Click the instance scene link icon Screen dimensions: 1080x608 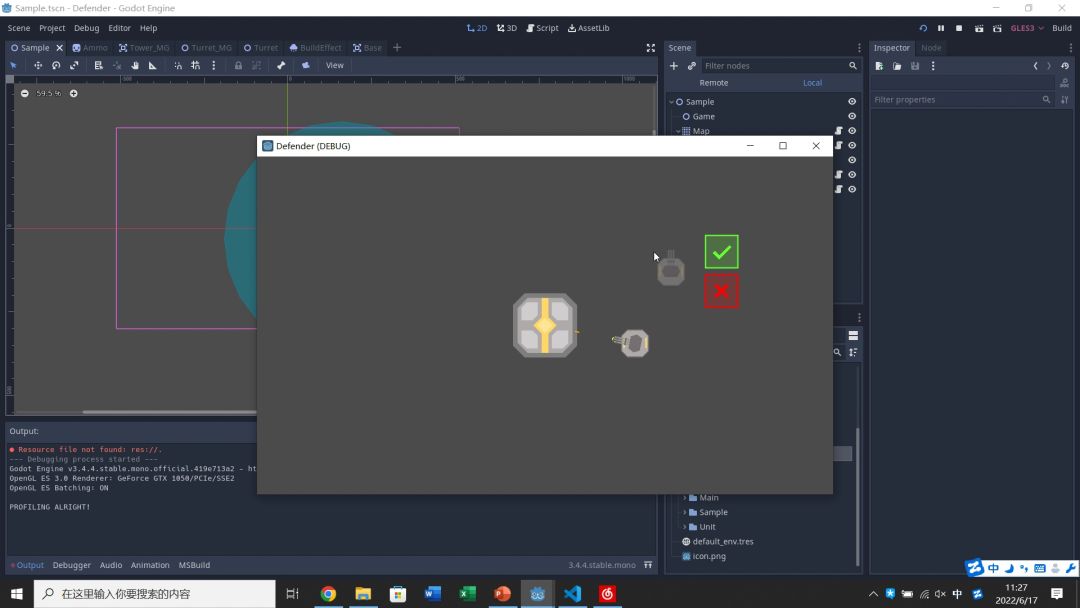[x=691, y=66]
